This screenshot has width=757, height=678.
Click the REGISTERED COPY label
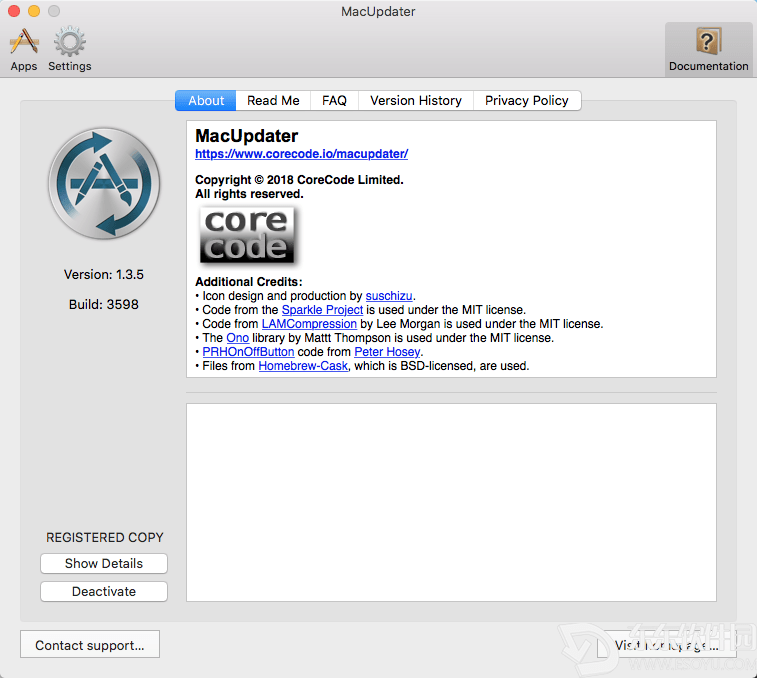point(105,537)
